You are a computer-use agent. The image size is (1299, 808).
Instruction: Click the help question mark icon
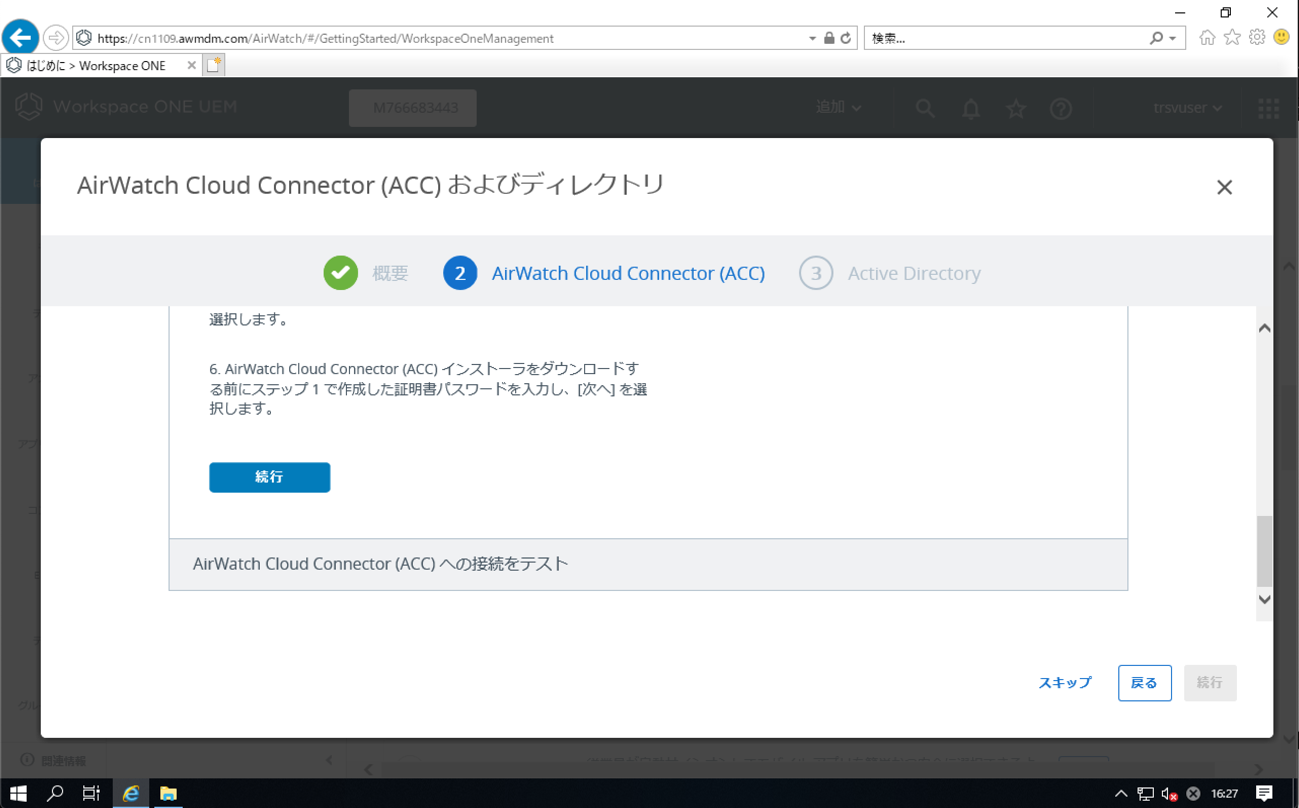(1061, 108)
